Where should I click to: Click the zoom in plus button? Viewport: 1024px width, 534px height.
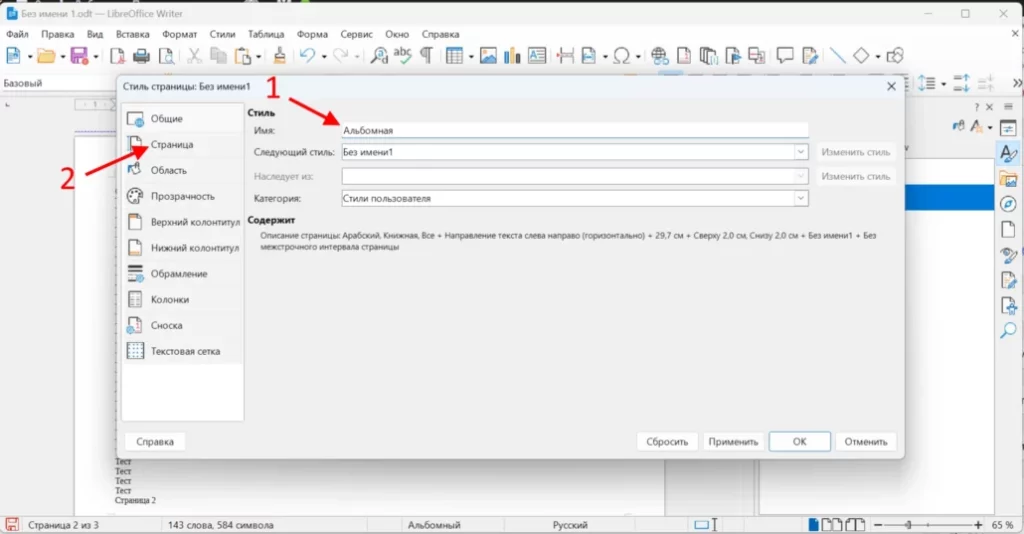[978, 525]
